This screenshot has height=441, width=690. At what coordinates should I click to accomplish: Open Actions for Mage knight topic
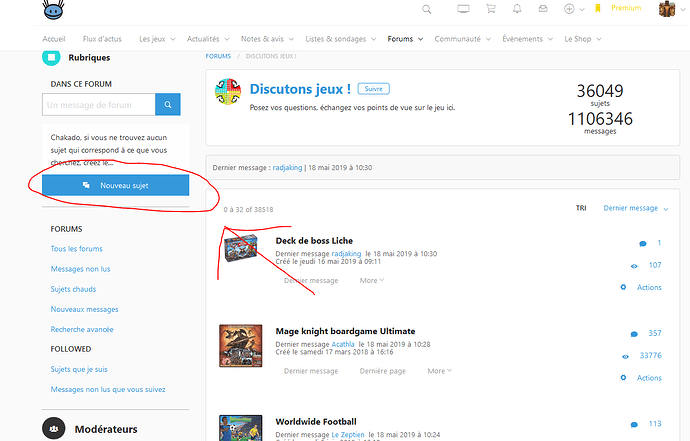642,378
